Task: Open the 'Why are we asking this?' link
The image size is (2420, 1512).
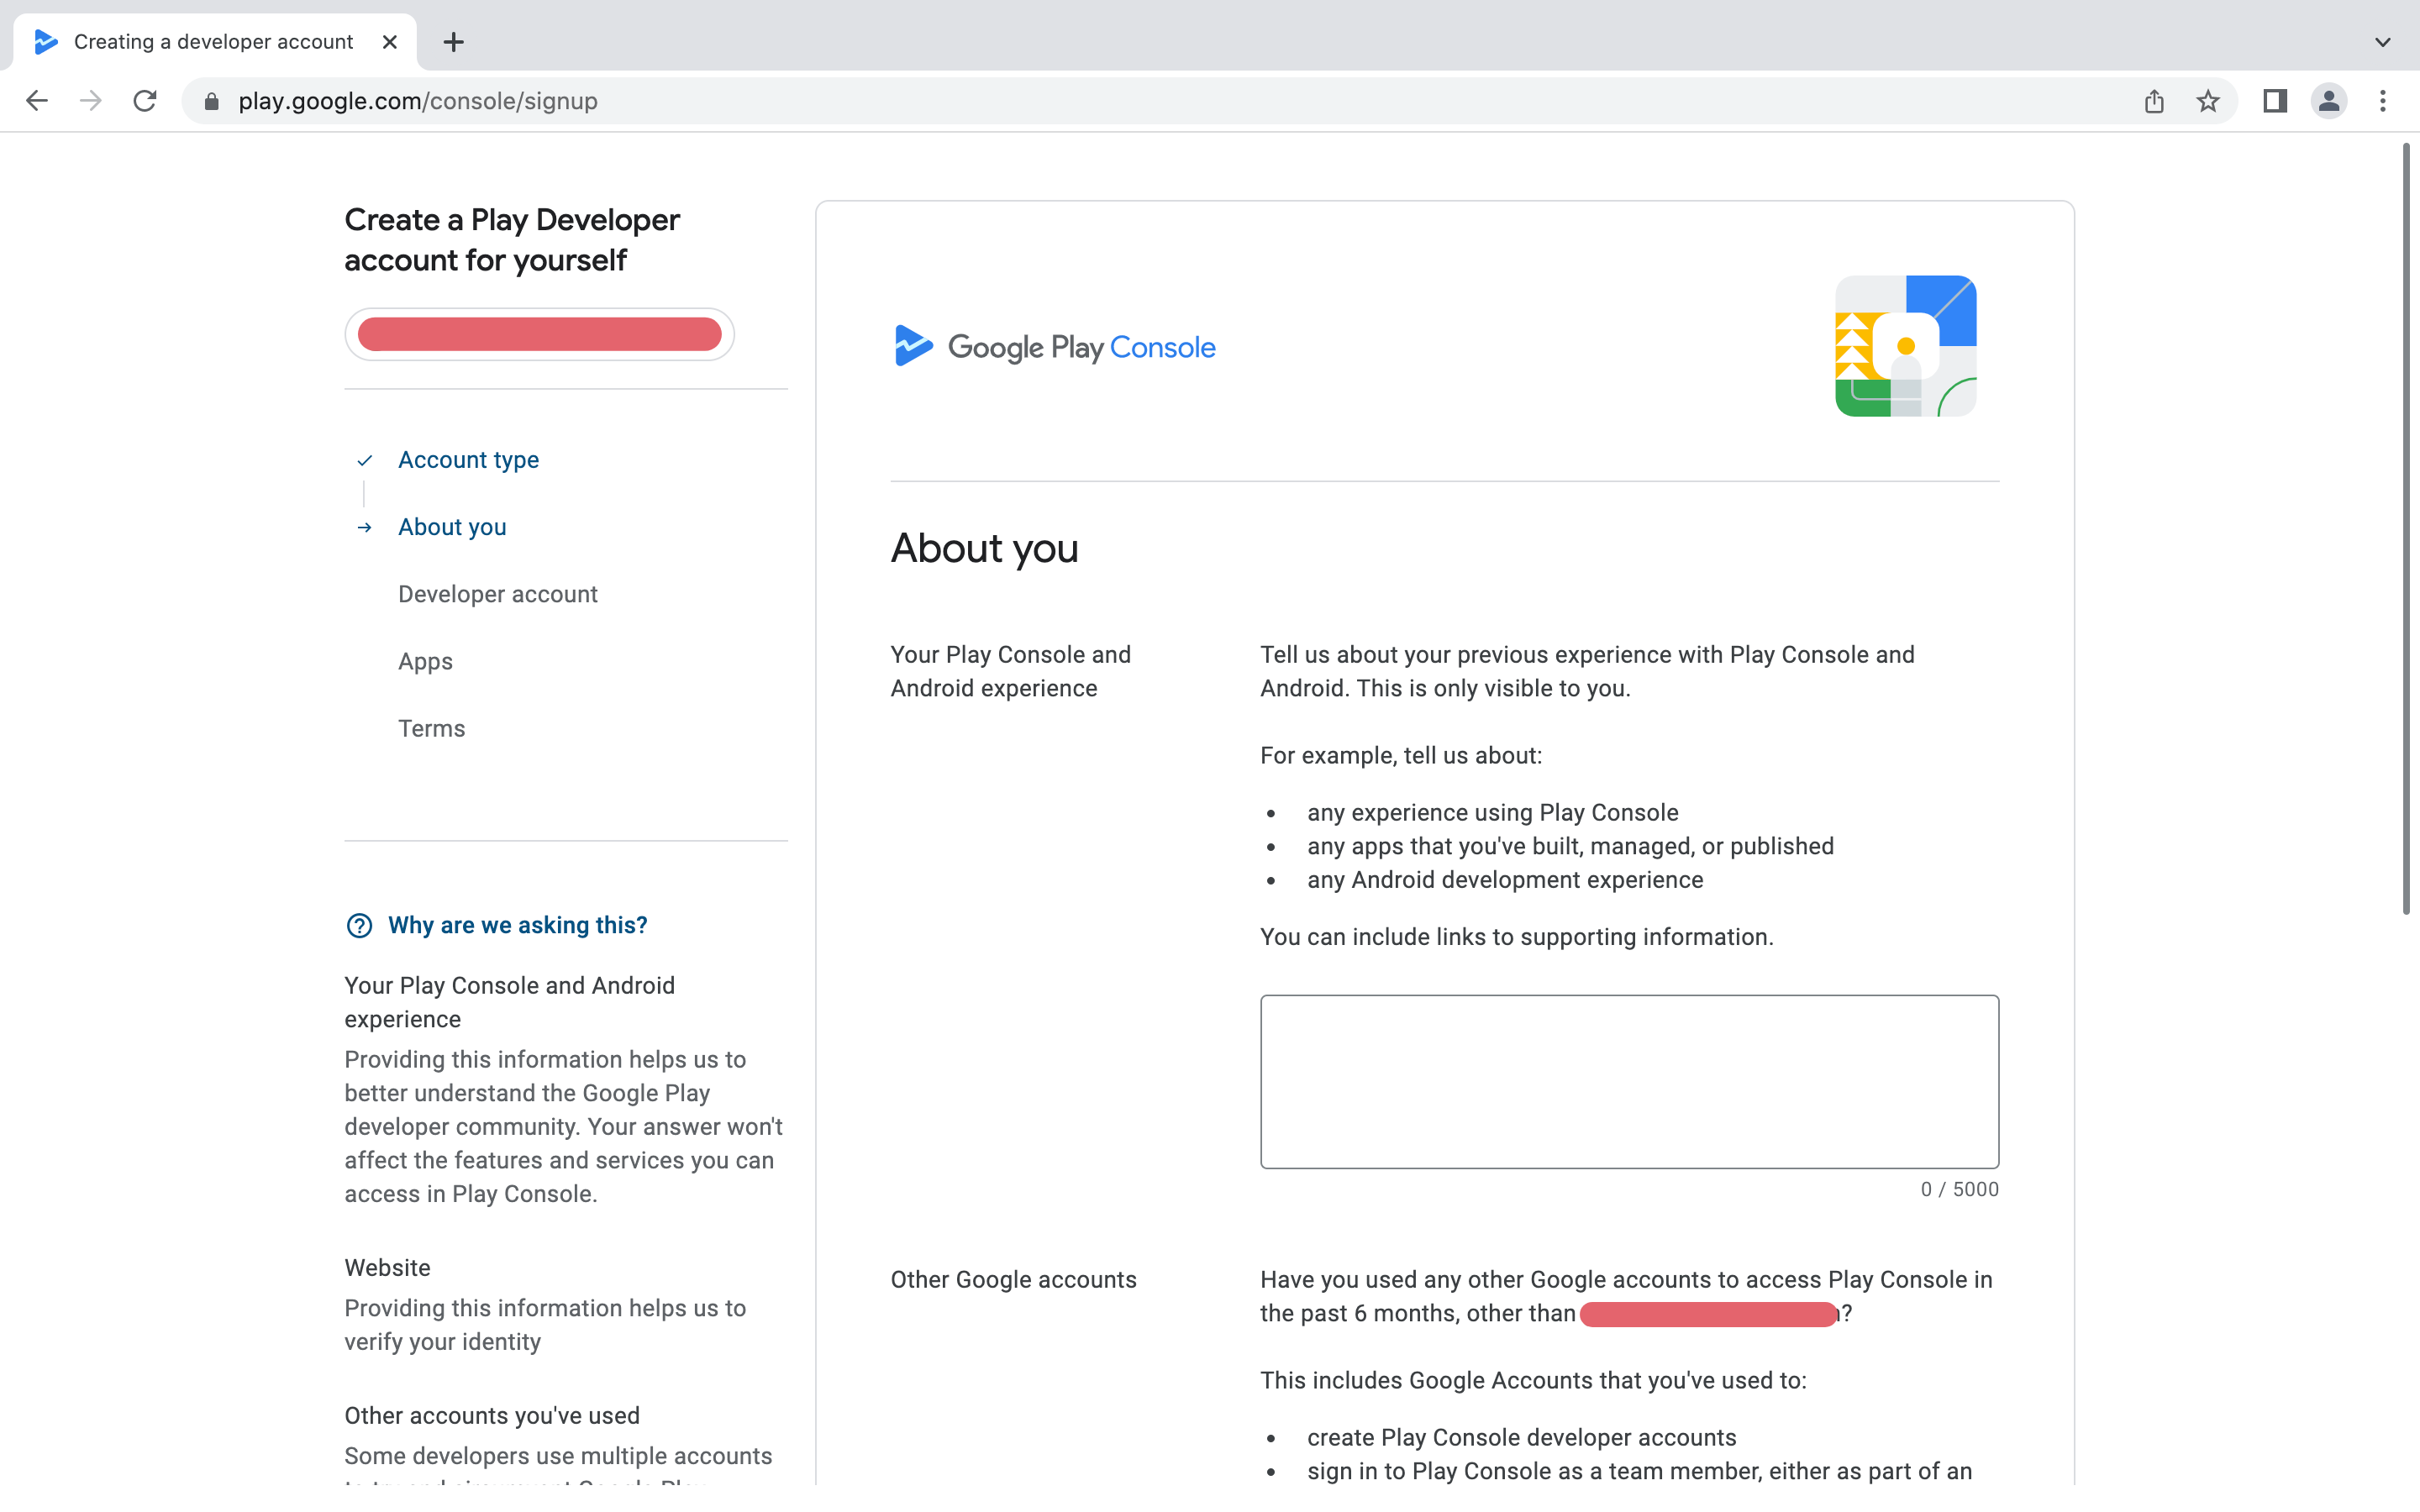Action: (517, 925)
